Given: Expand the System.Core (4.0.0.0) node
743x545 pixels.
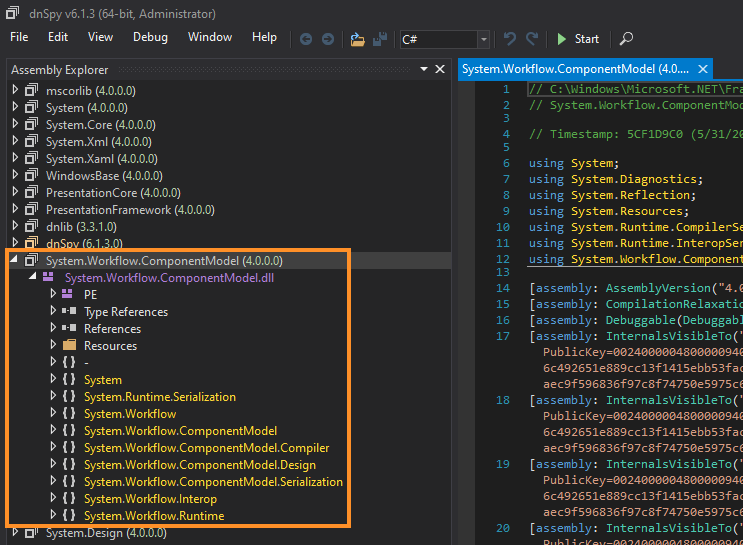Looking at the screenshot, I should pos(15,124).
